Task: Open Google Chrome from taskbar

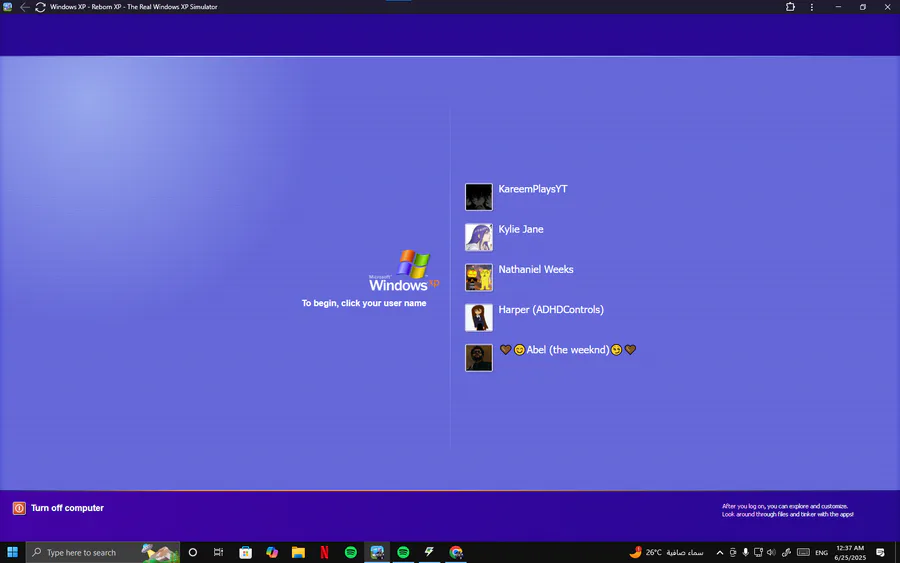Action: (x=456, y=552)
